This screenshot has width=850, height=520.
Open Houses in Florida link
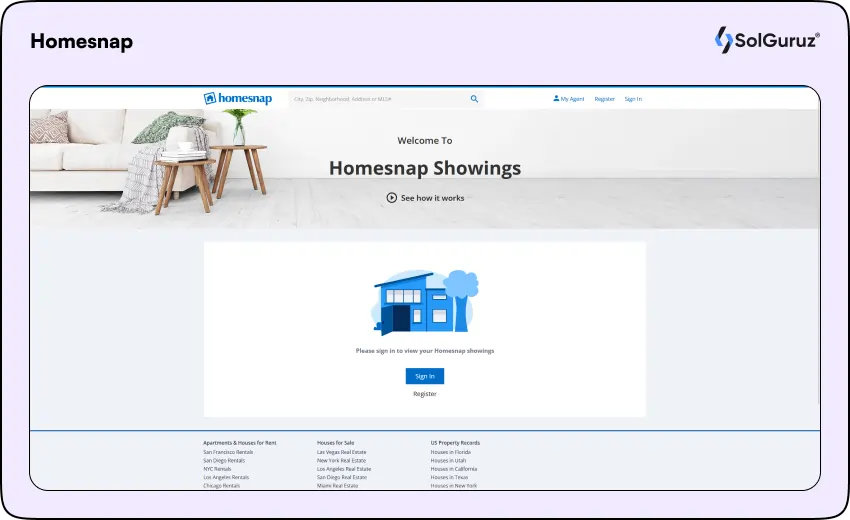click(451, 452)
